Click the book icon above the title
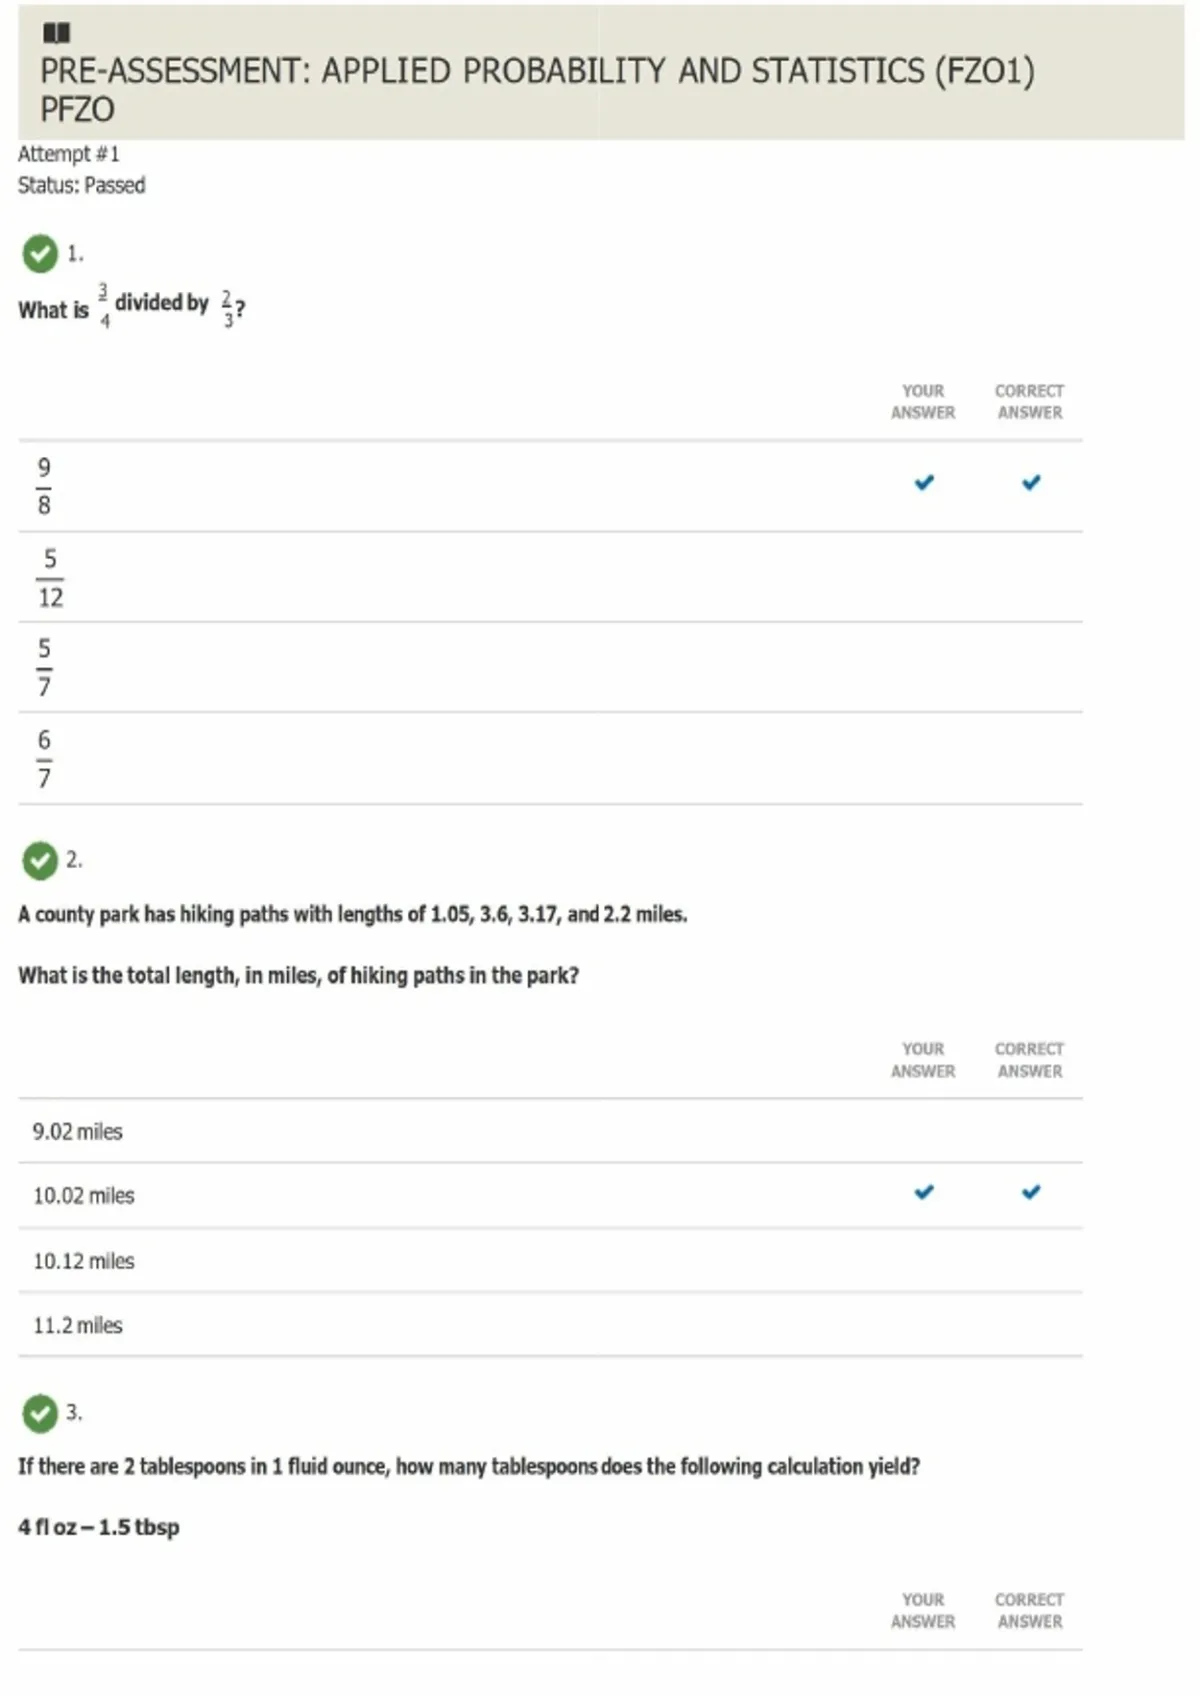The height and width of the screenshot is (1700, 1200). point(56,34)
